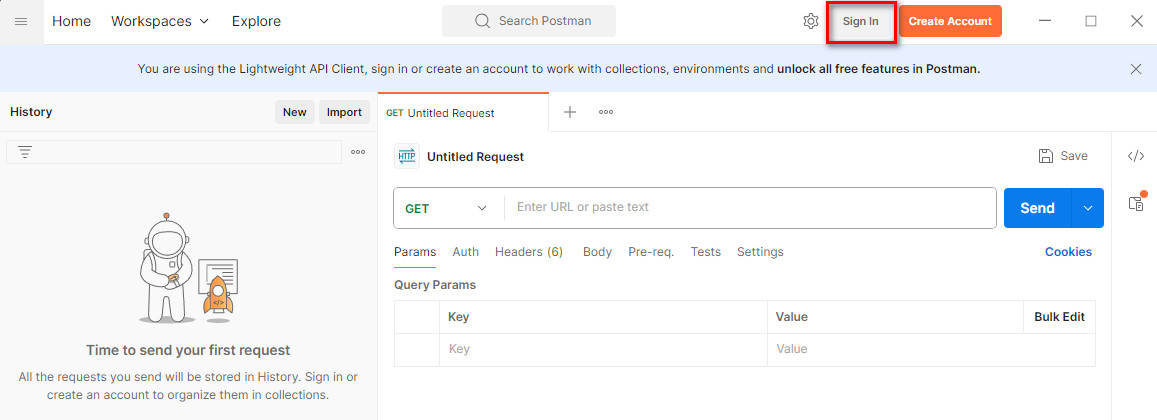Screen dimensions: 1157x420
Task: Click the Import button
Action: (x=345, y=112)
